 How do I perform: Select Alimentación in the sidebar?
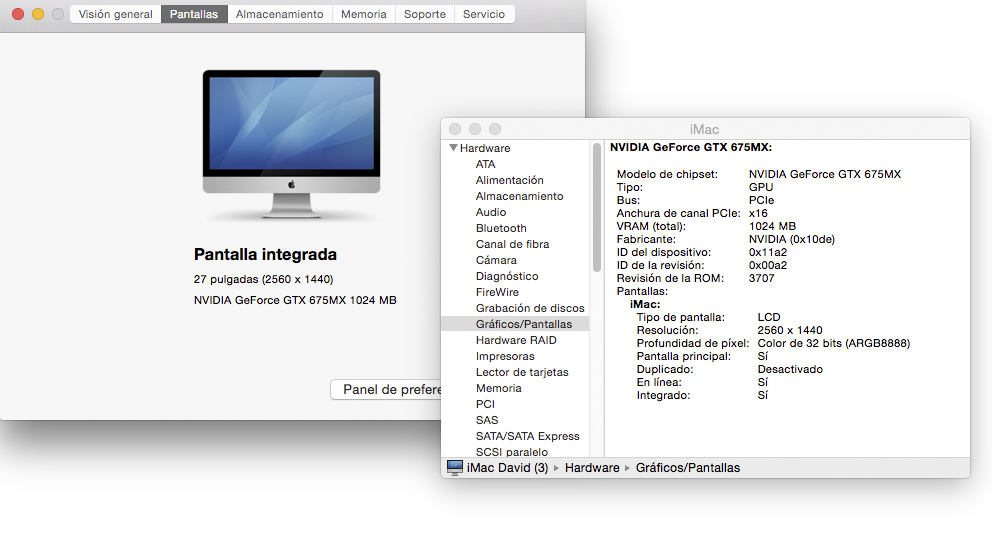pos(509,180)
